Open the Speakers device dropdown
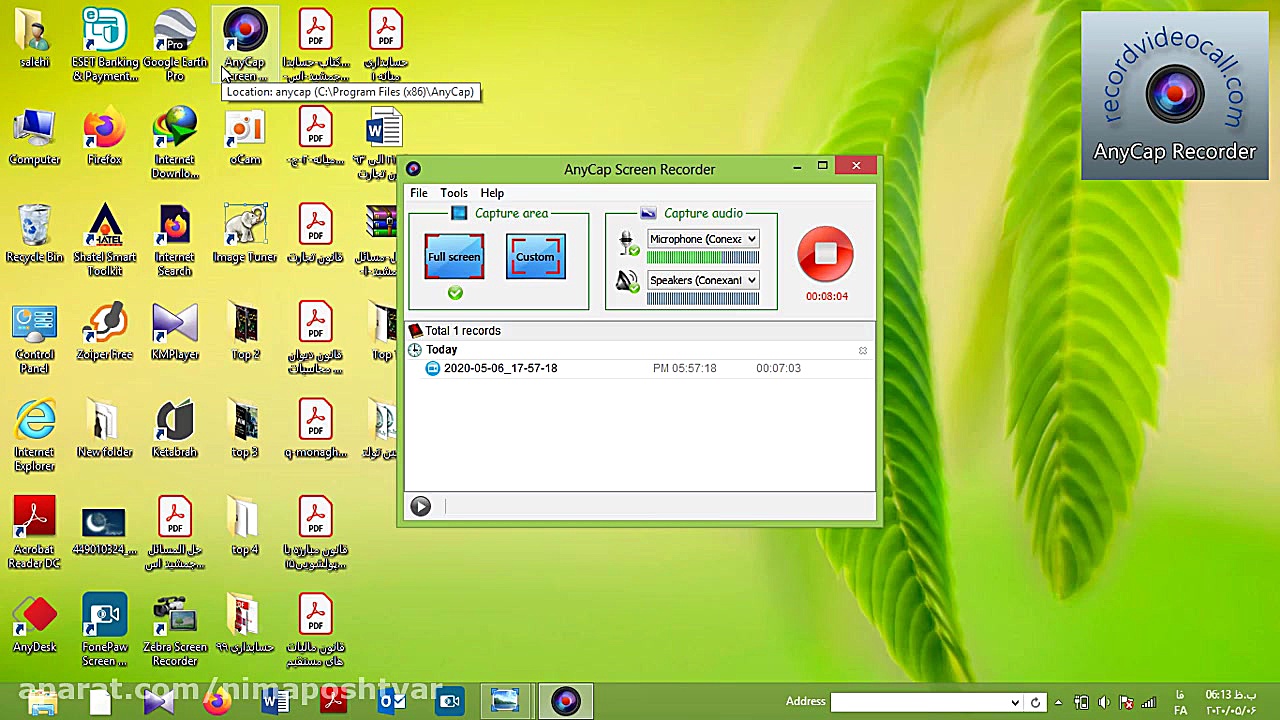The image size is (1280, 720). pyautogui.click(x=703, y=280)
